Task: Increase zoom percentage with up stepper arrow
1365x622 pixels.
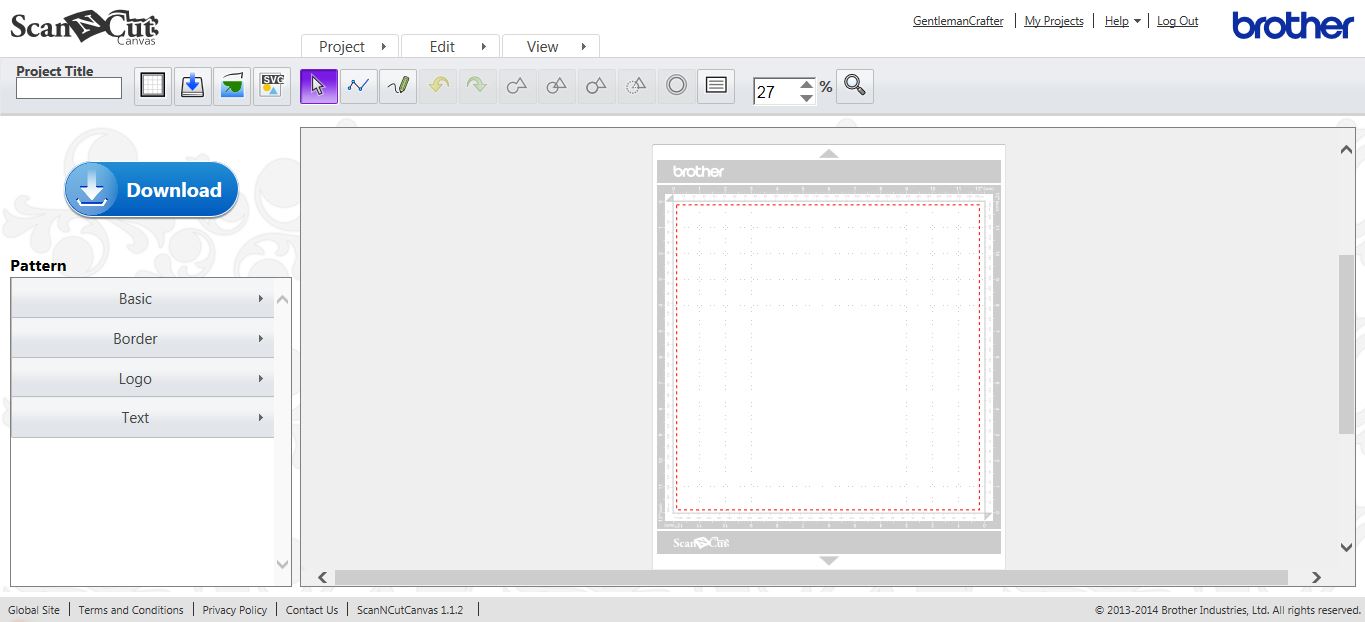Action: coord(808,80)
